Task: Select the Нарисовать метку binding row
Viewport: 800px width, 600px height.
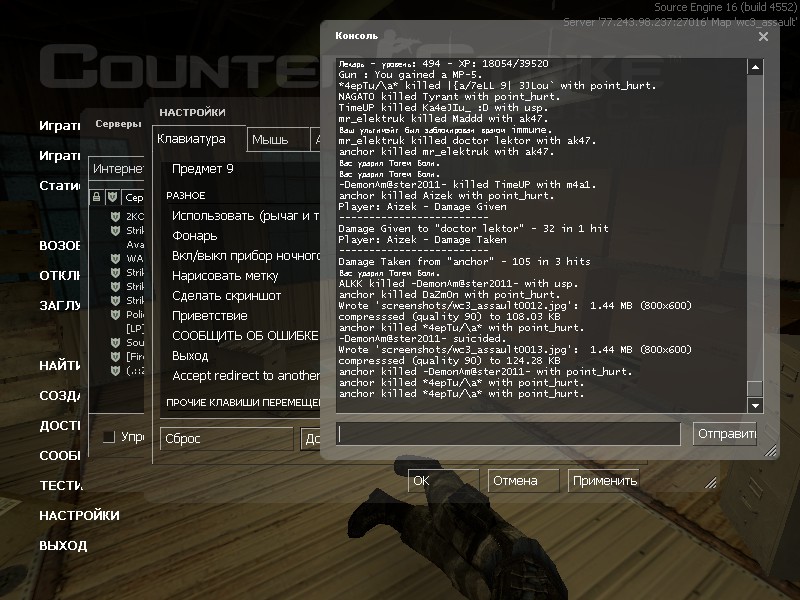Action: click(242, 276)
